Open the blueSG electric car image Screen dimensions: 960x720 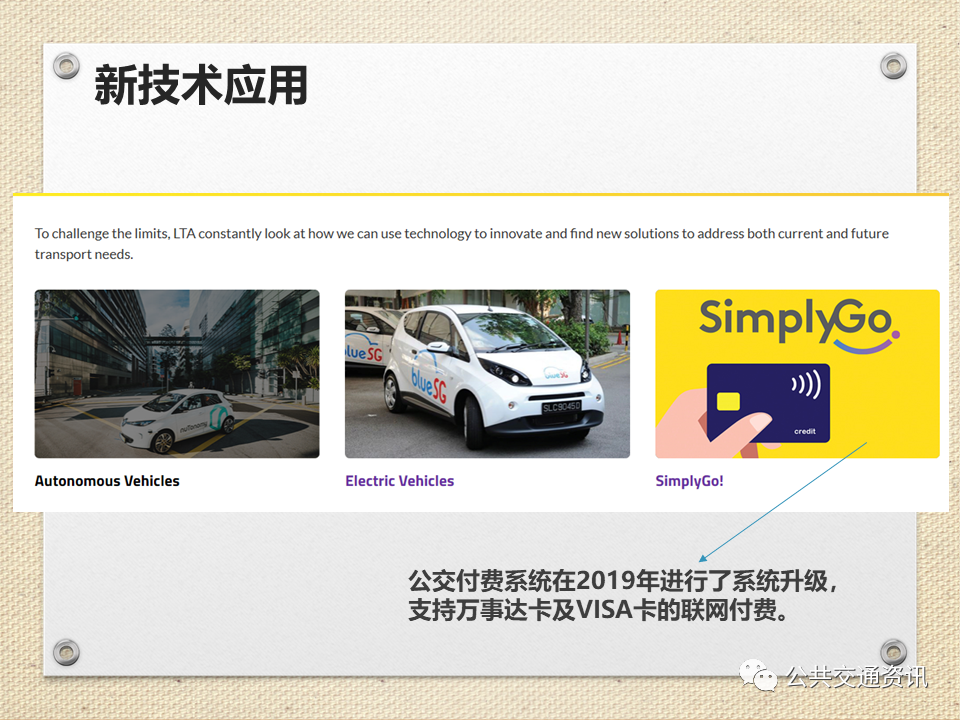[487, 373]
